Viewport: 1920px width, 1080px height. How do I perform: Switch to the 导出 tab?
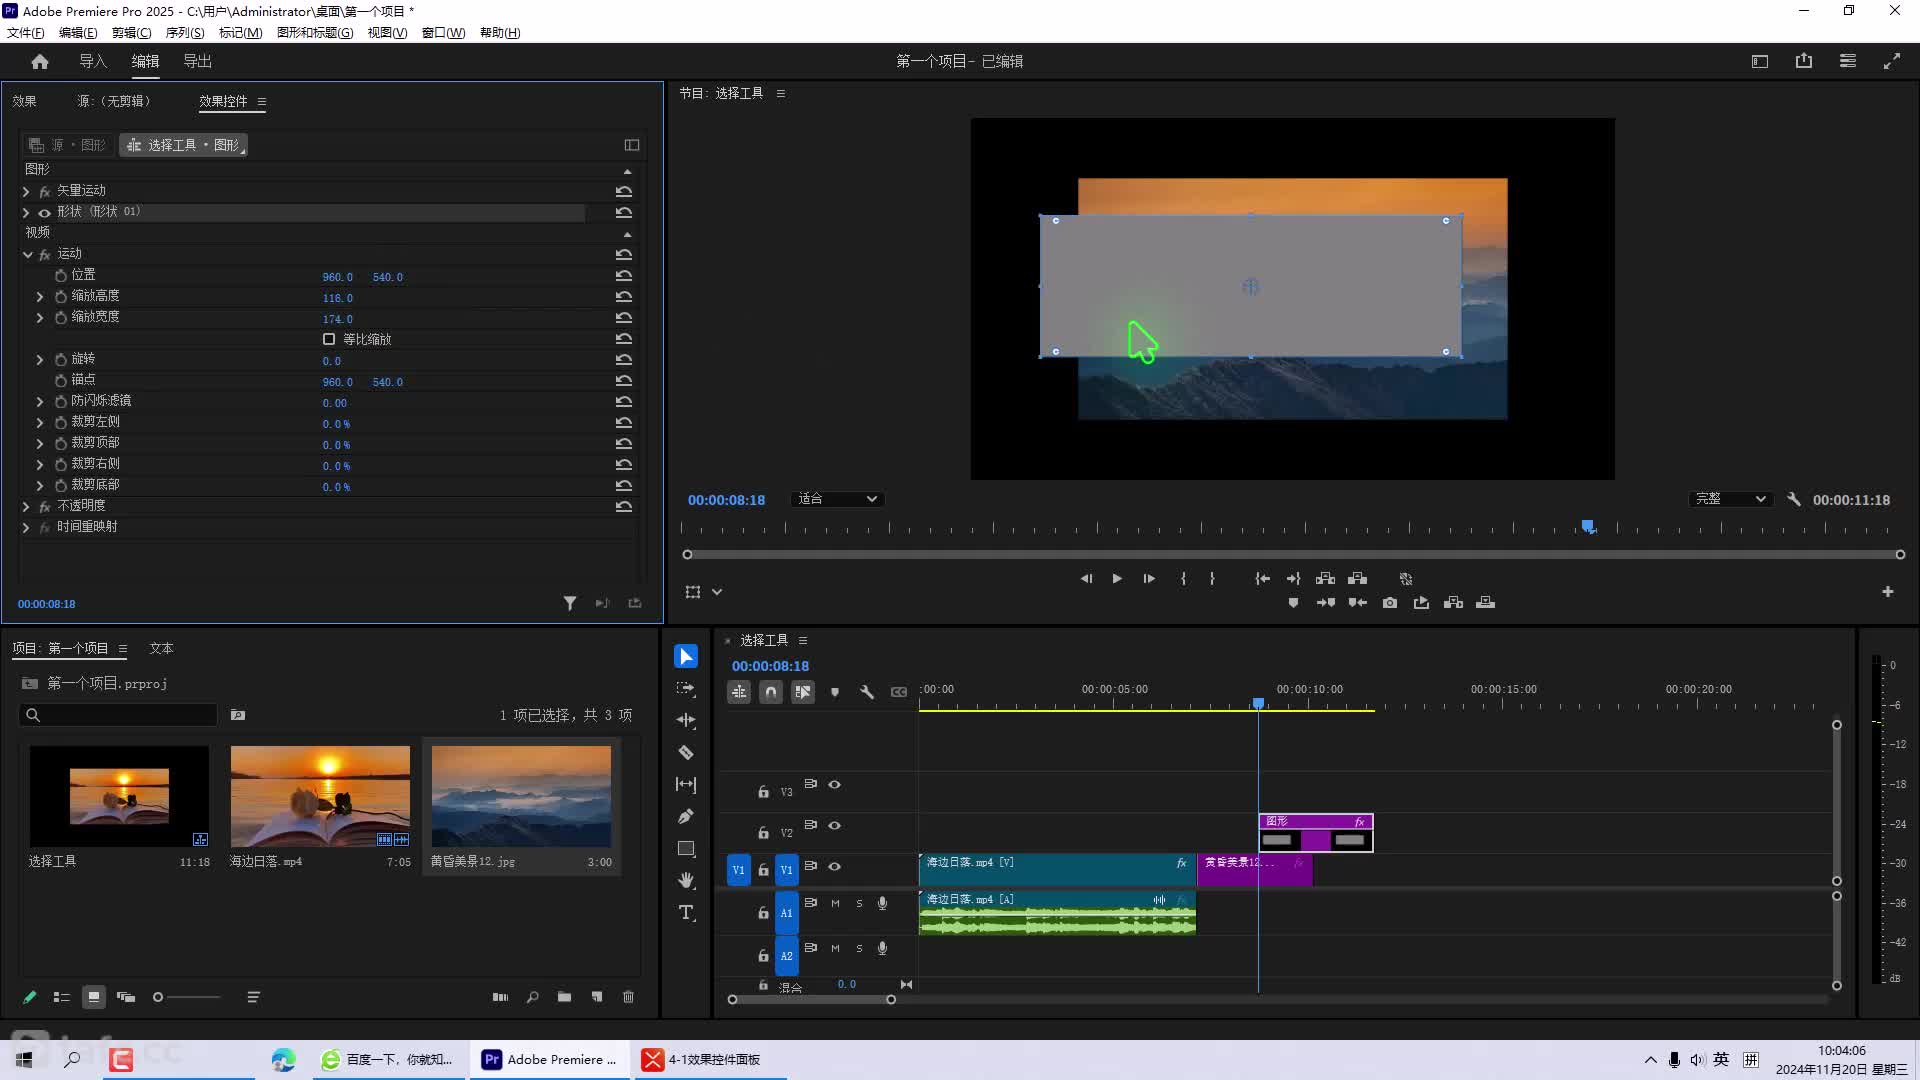tap(198, 62)
